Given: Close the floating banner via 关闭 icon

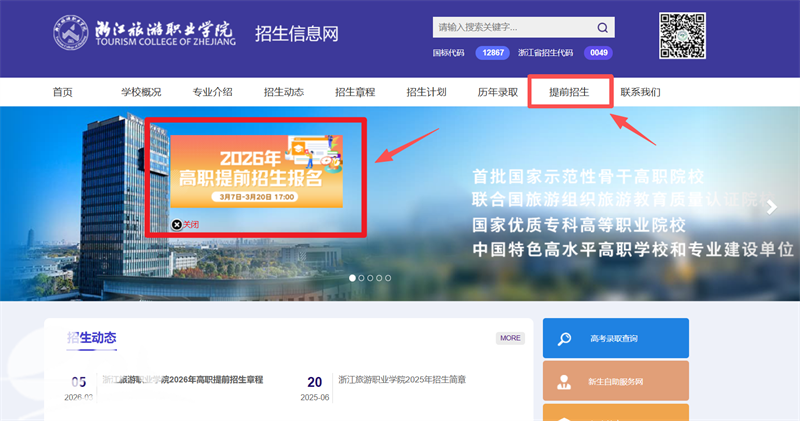Looking at the screenshot, I should (x=178, y=225).
